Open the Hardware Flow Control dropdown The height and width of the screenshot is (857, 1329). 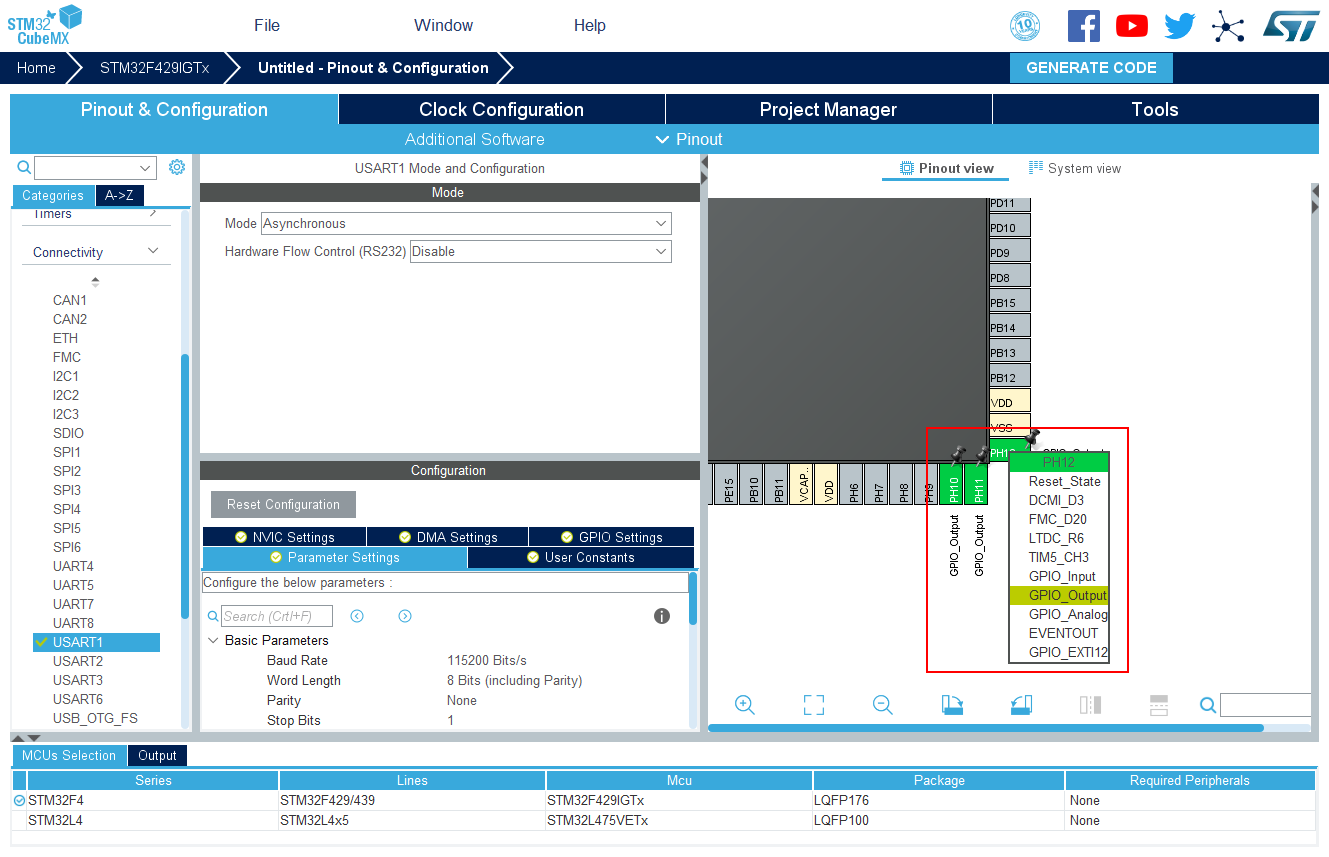point(540,252)
